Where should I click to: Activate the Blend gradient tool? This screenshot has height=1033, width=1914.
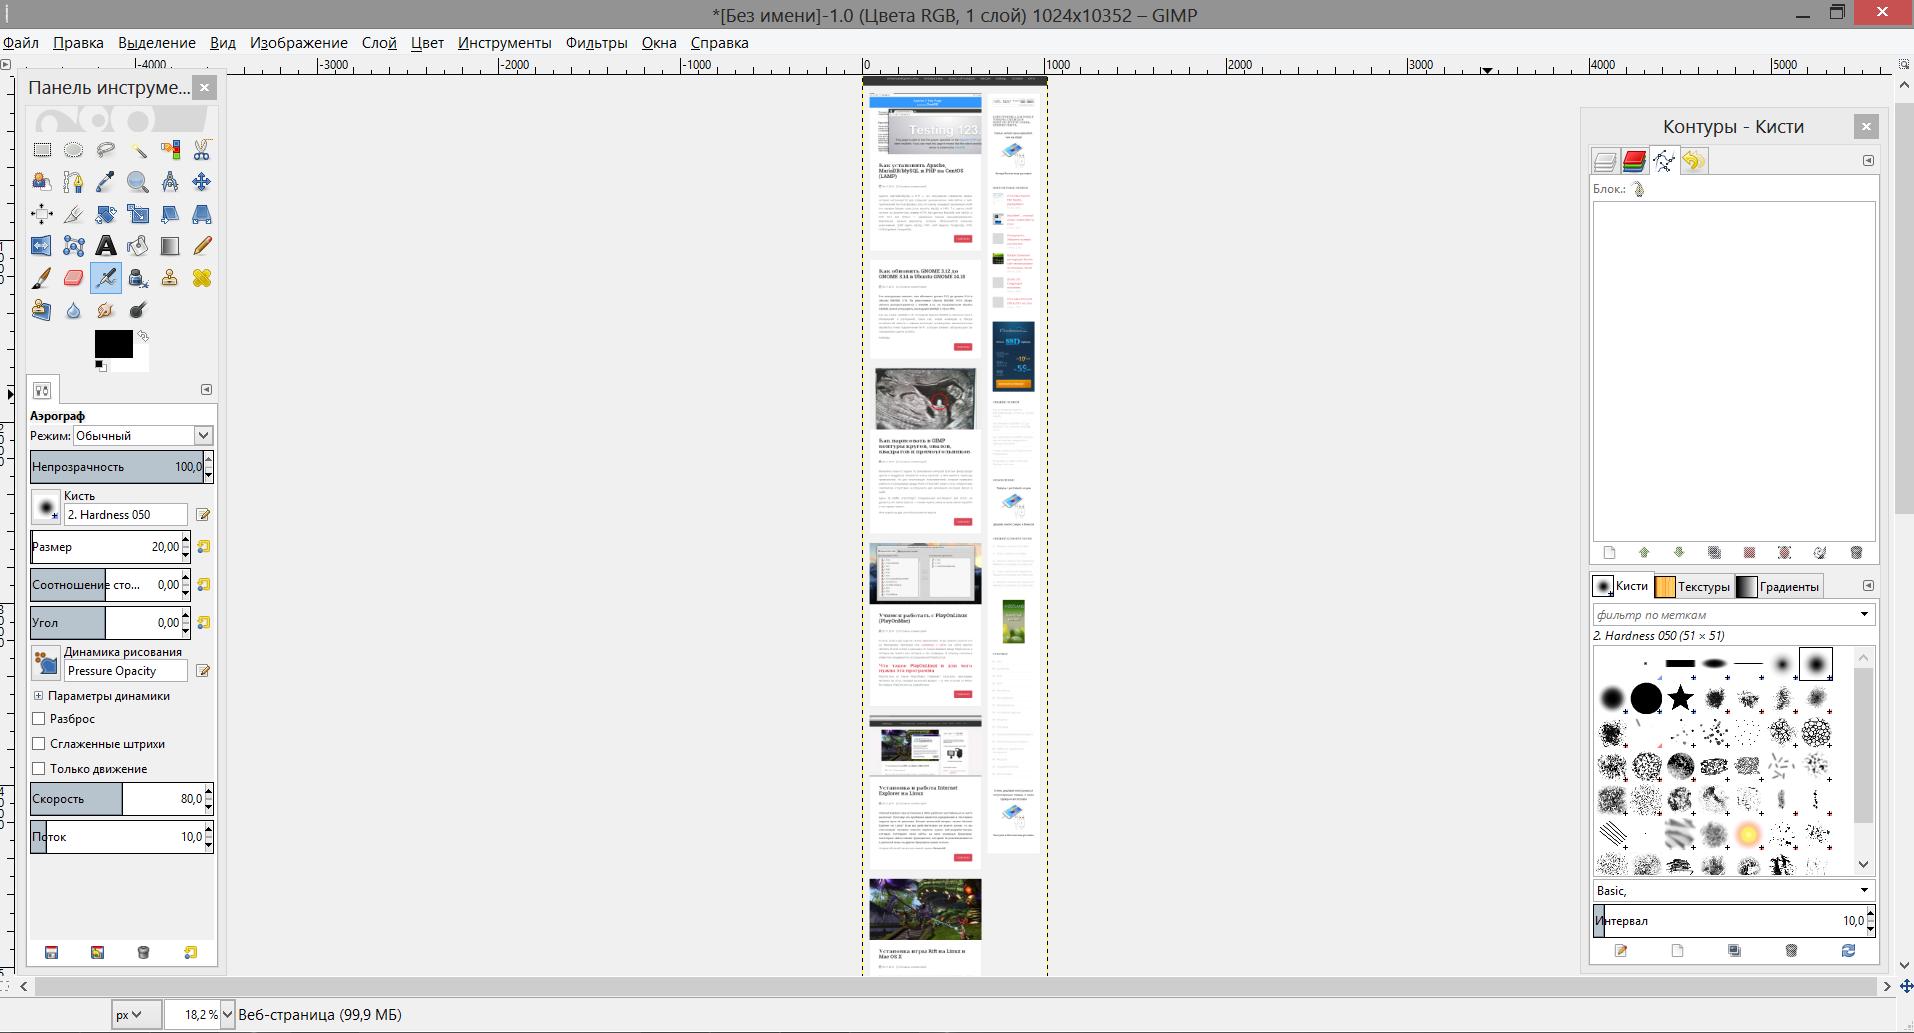[170, 246]
